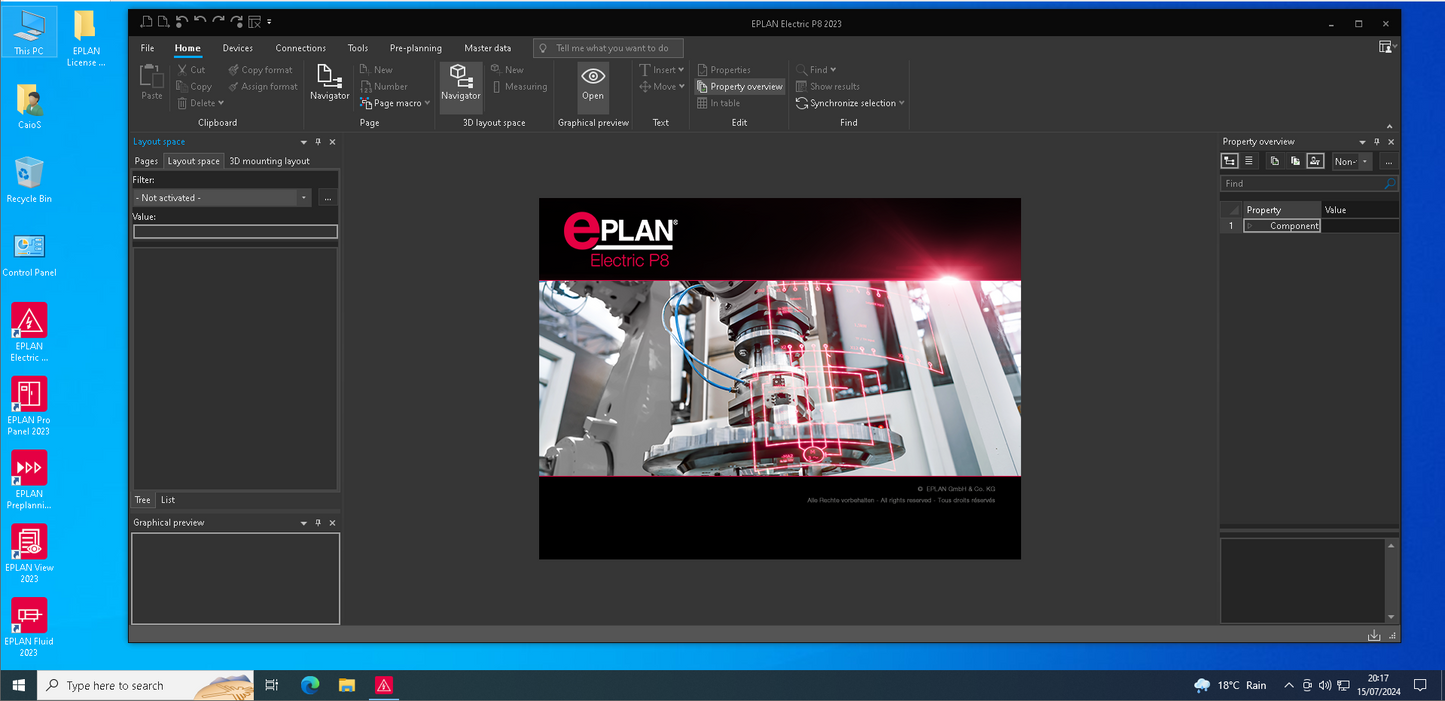Viewport: 1445px width, 701px height.
Task: Click Copy in the Clipboard group
Action: click(194, 87)
